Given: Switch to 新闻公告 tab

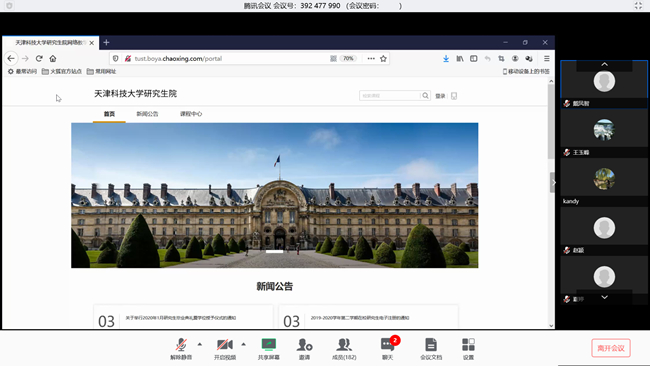Looking at the screenshot, I should point(147,114).
